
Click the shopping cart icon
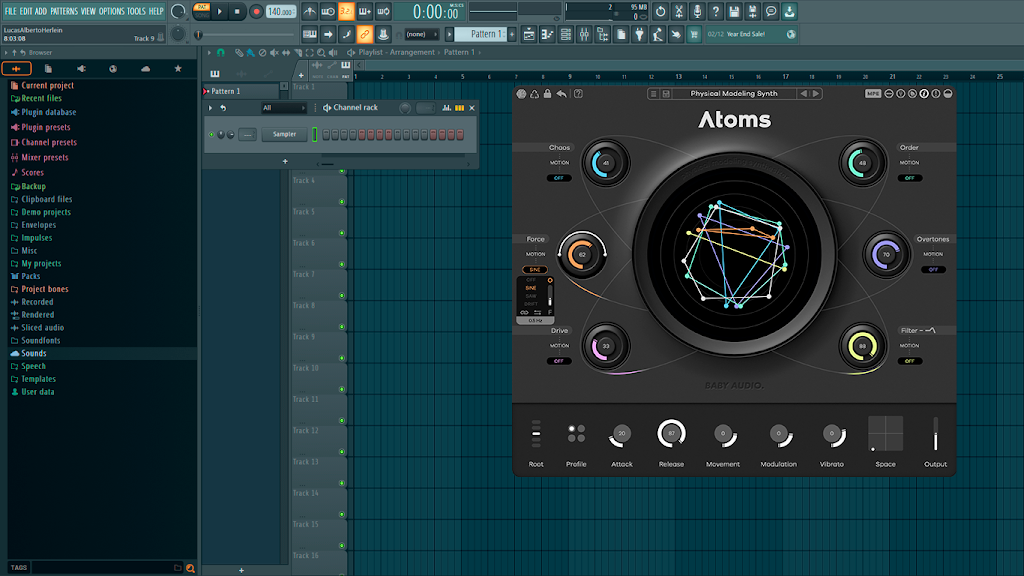[x=694, y=34]
